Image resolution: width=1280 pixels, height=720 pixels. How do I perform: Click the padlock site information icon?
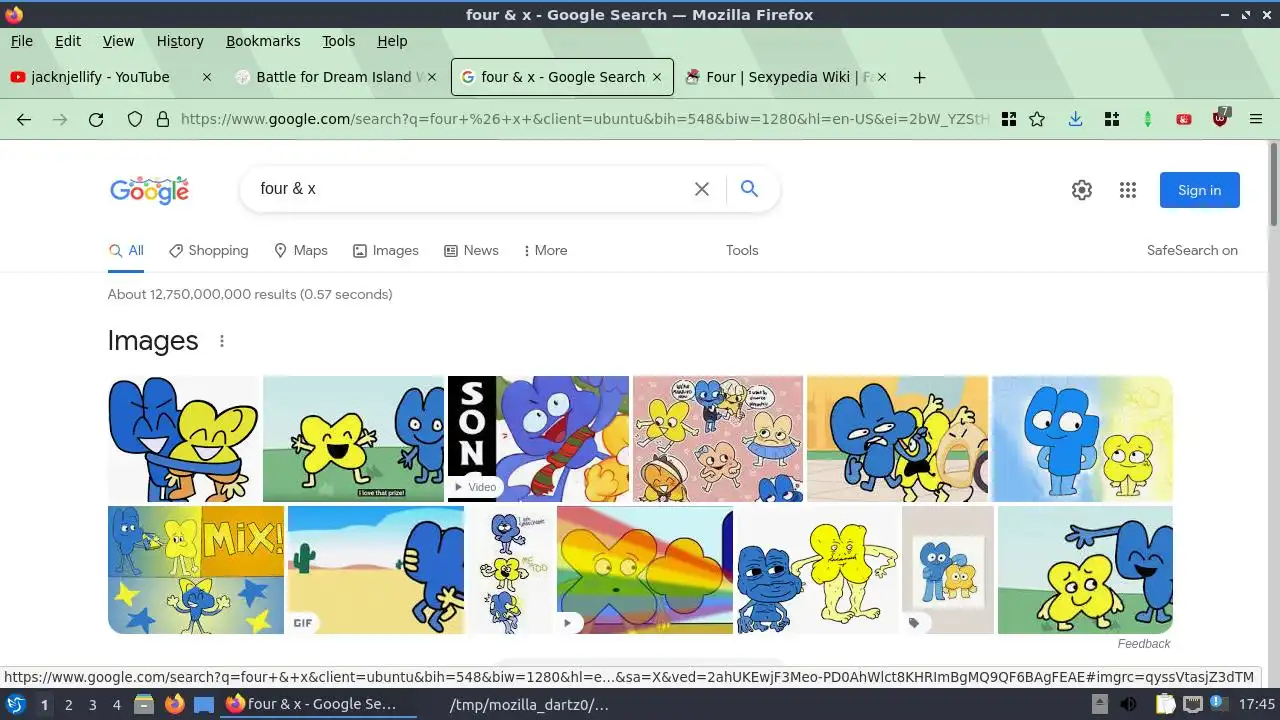163,119
